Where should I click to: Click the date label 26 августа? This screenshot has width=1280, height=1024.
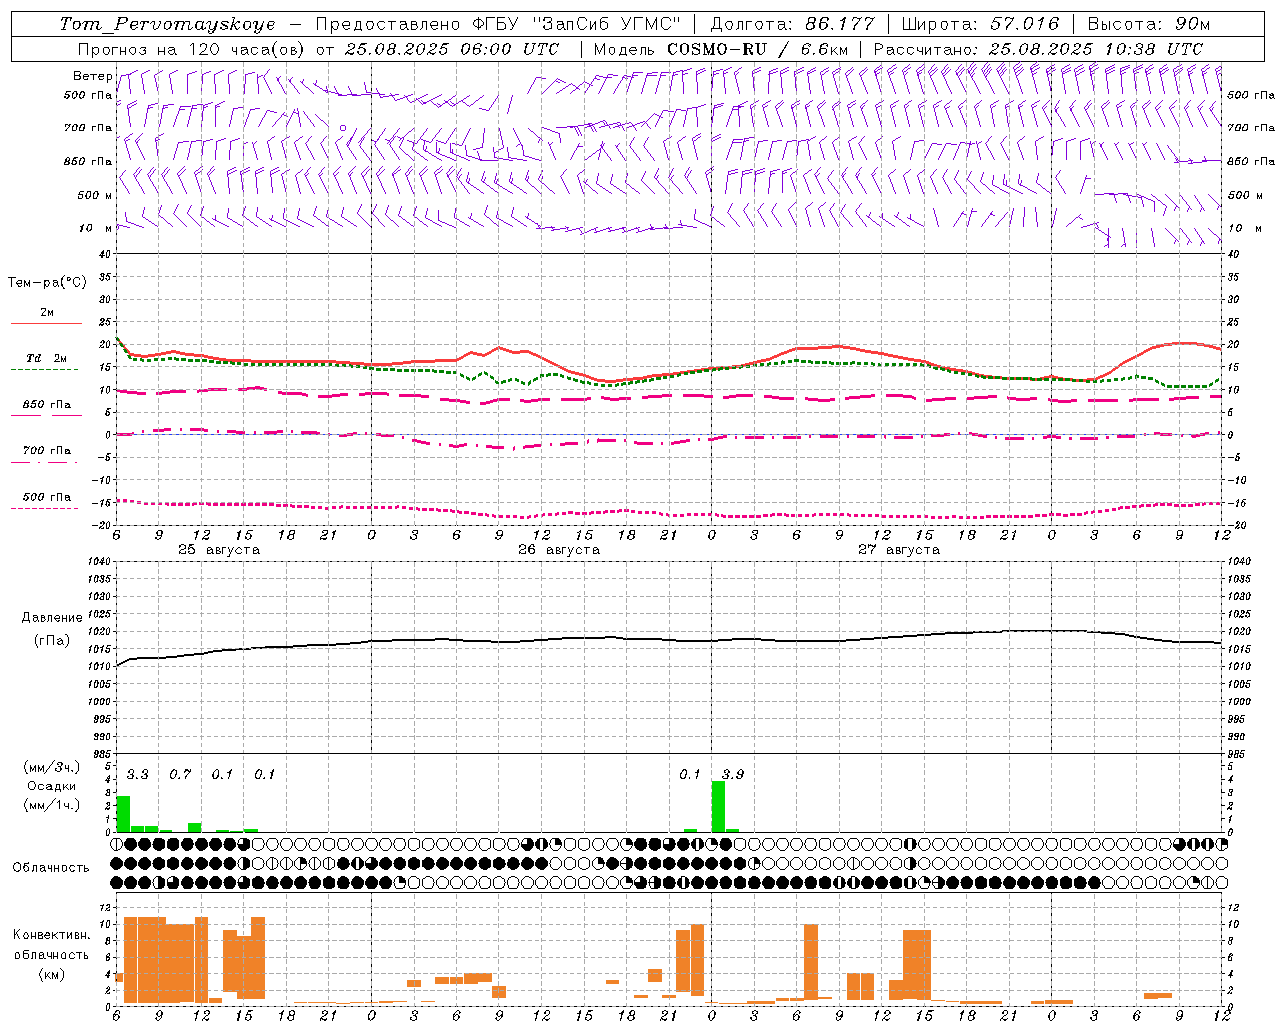559,550
